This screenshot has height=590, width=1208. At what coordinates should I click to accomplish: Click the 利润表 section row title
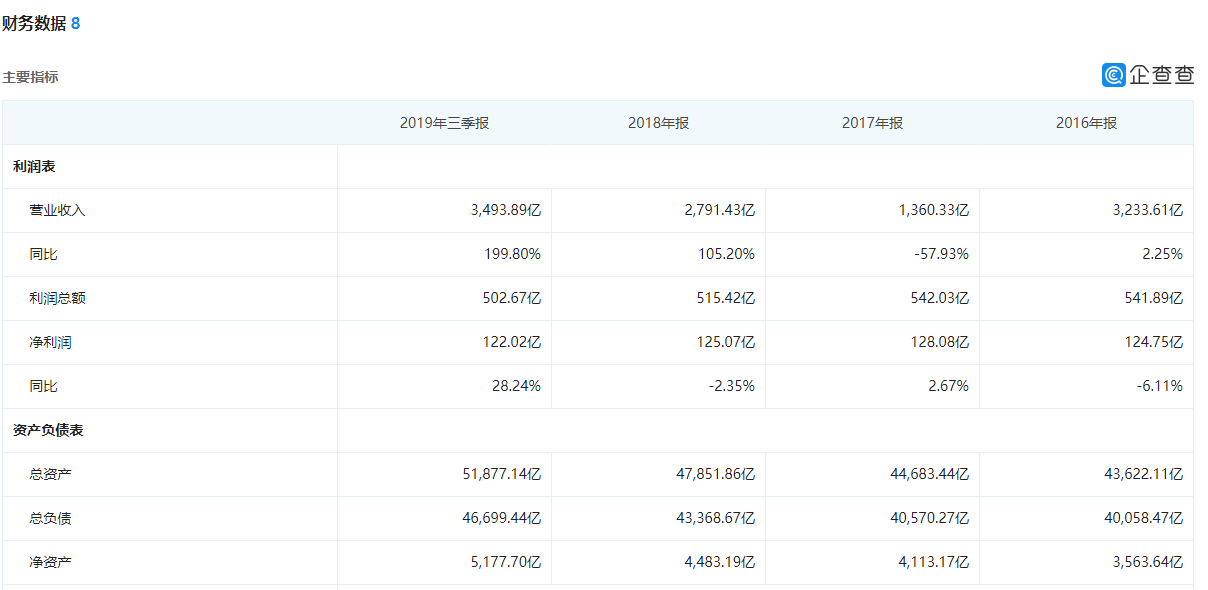tap(34, 166)
